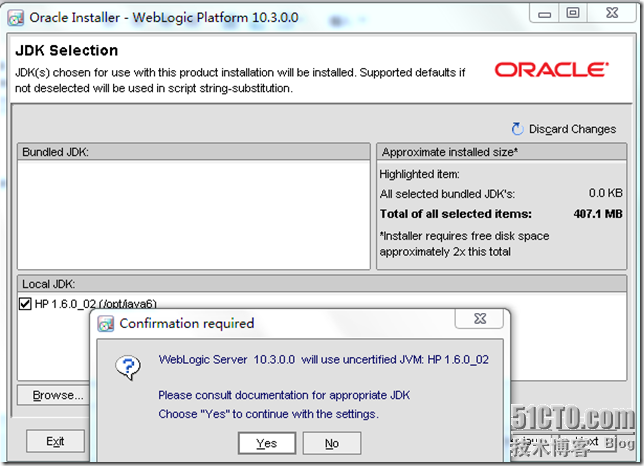
Task: Click the JDK Selection heading
Action: click(67, 51)
